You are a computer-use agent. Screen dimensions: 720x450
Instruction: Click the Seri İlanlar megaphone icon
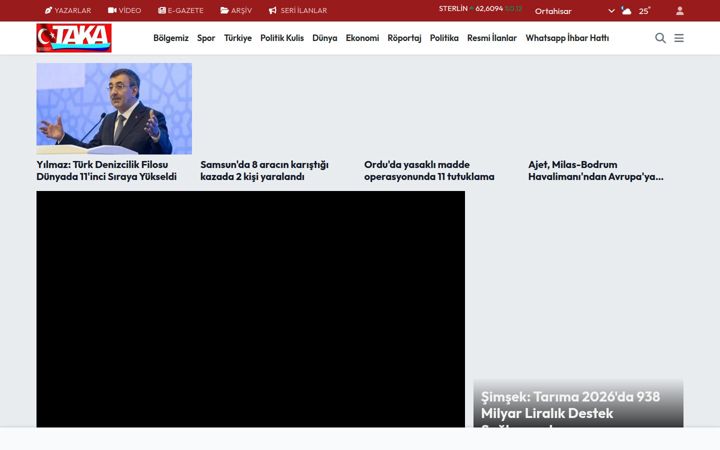click(x=273, y=10)
